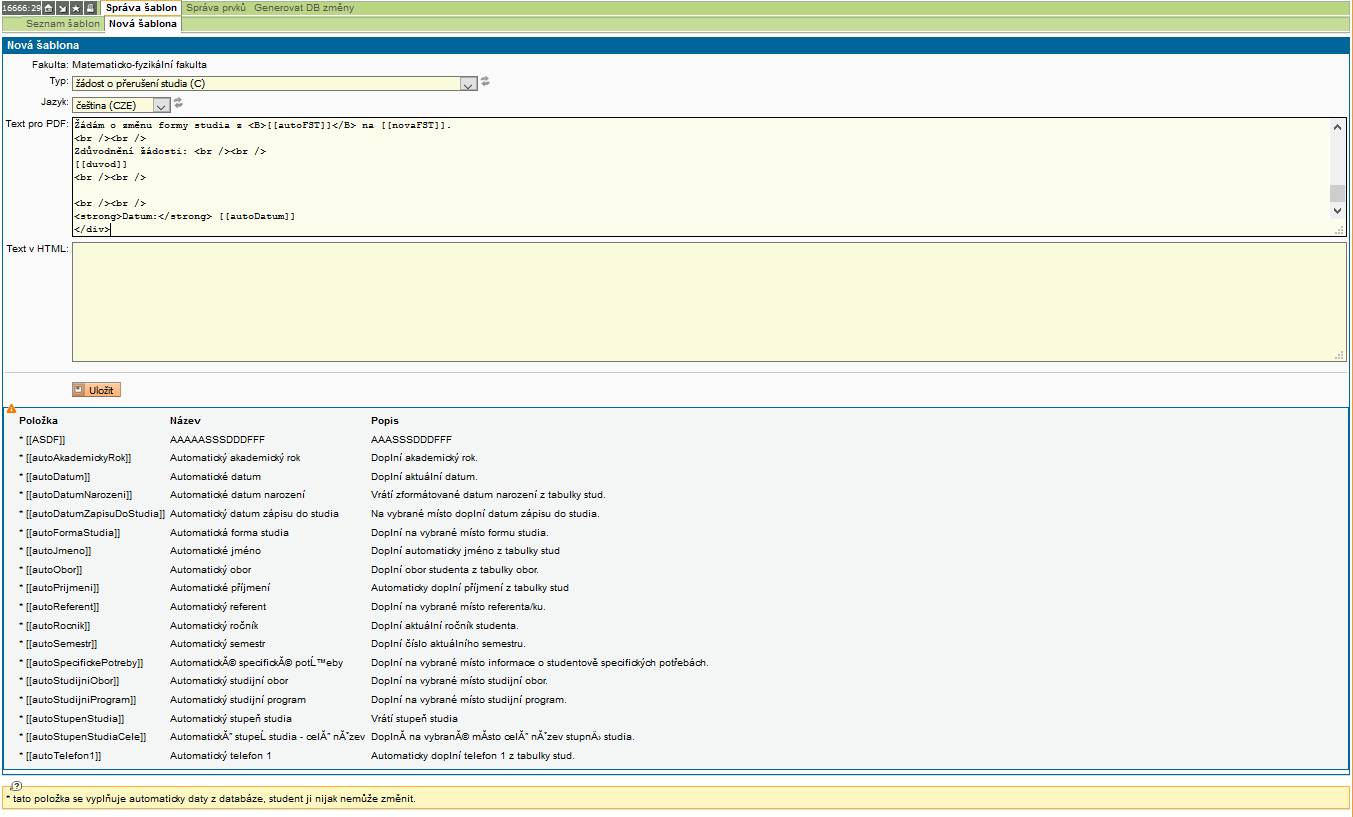Click the home icon in top toolbar
Viewport: 1353px width, 817px height.
(48, 8)
